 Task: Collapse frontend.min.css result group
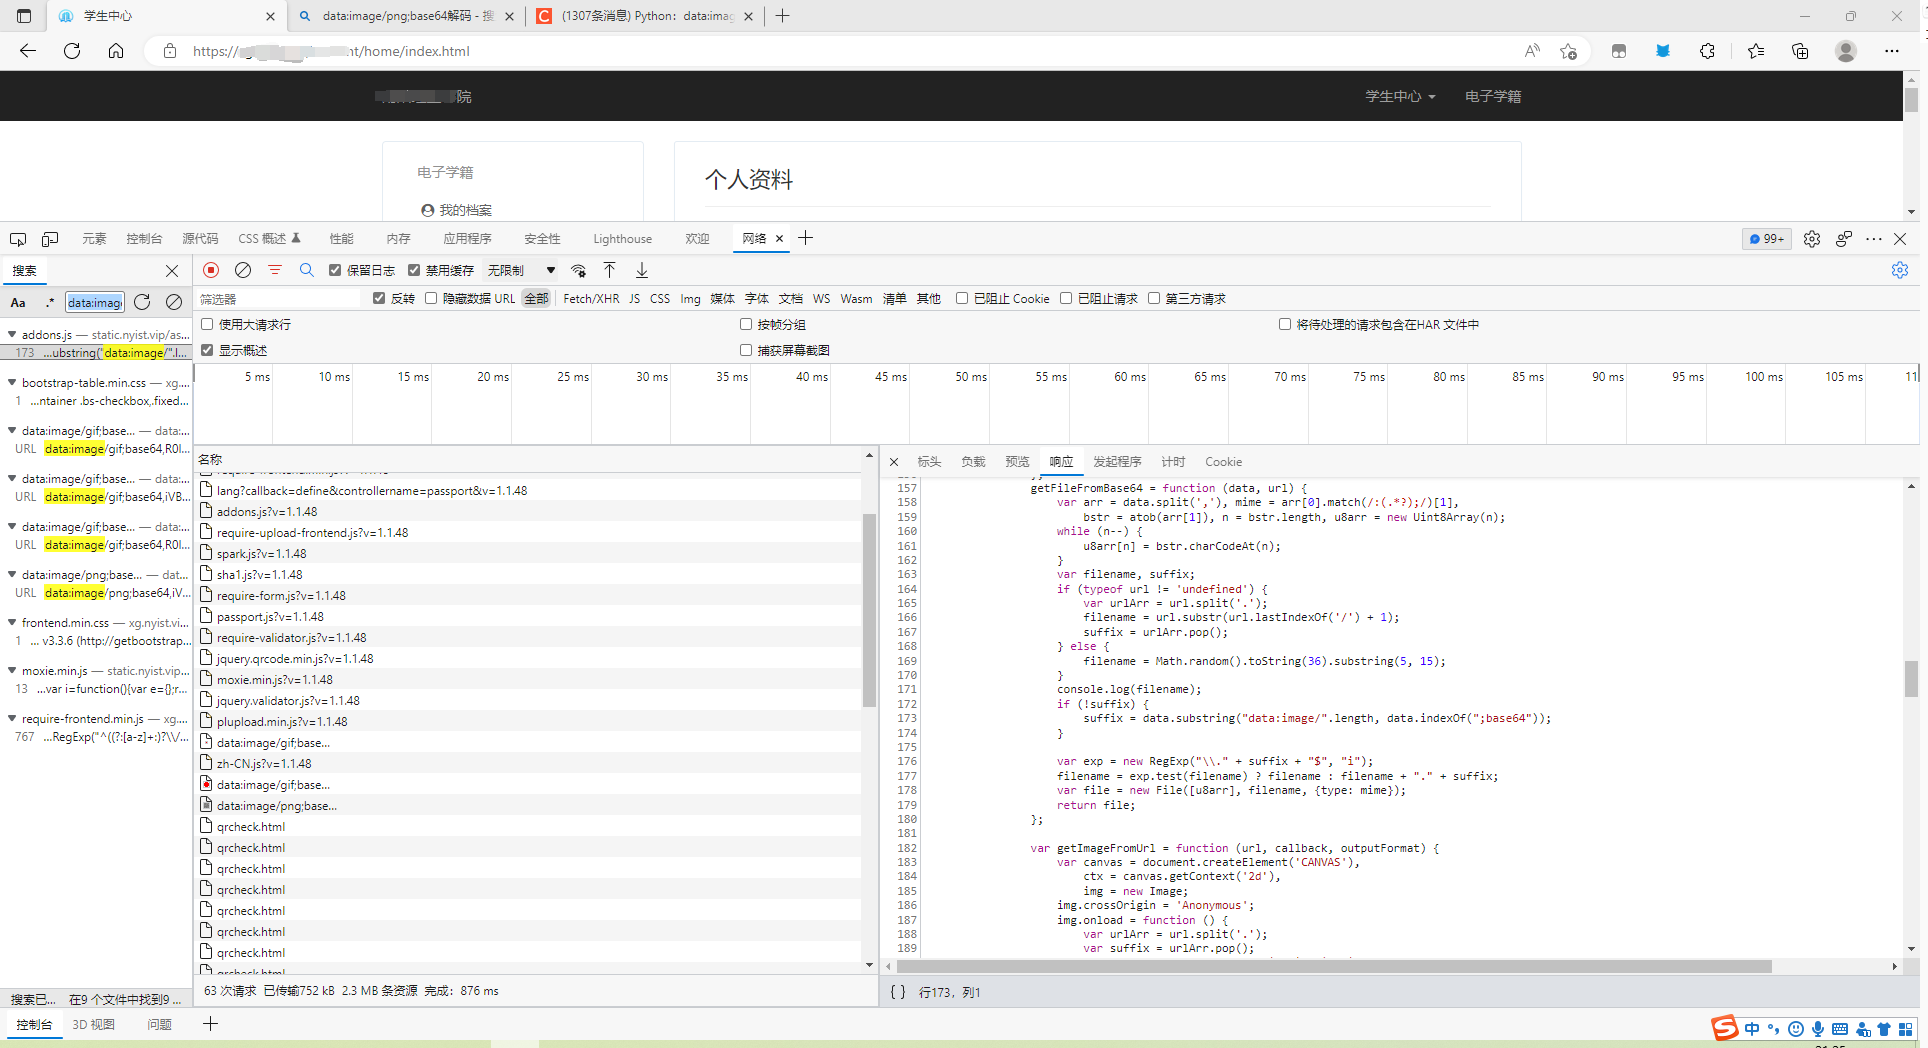click(11, 623)
